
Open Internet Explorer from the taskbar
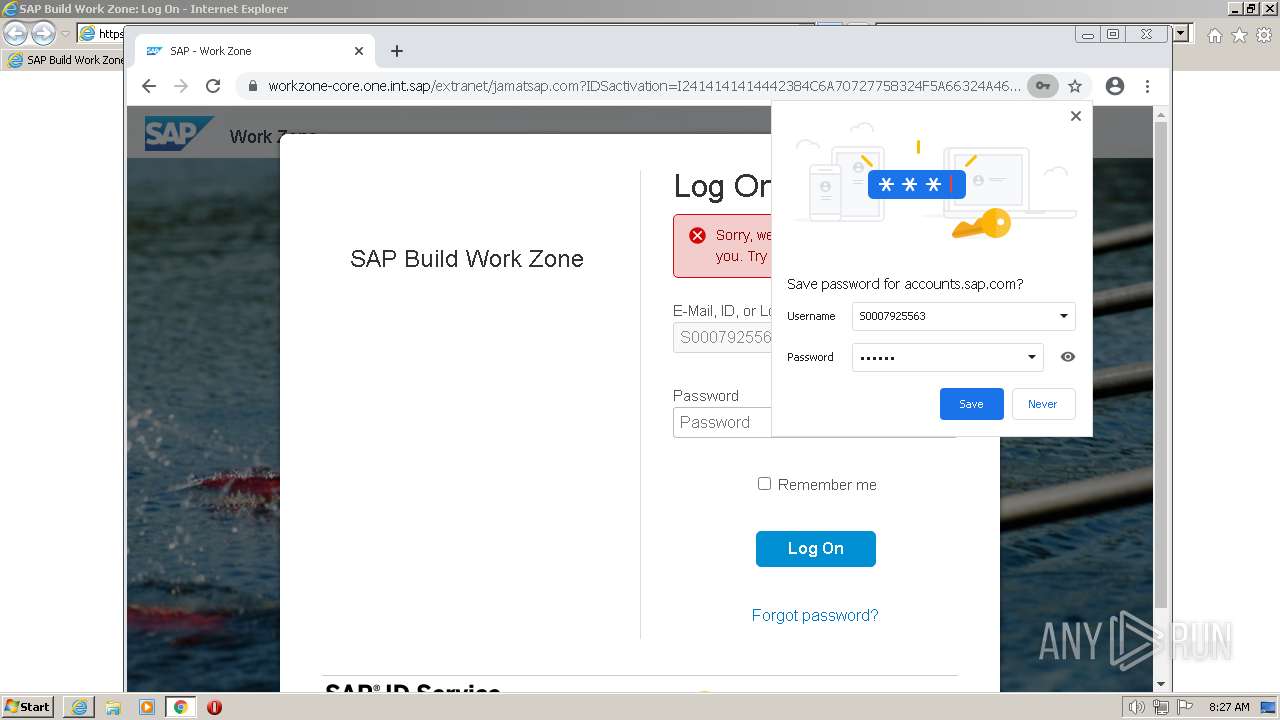tap(79, 707)
